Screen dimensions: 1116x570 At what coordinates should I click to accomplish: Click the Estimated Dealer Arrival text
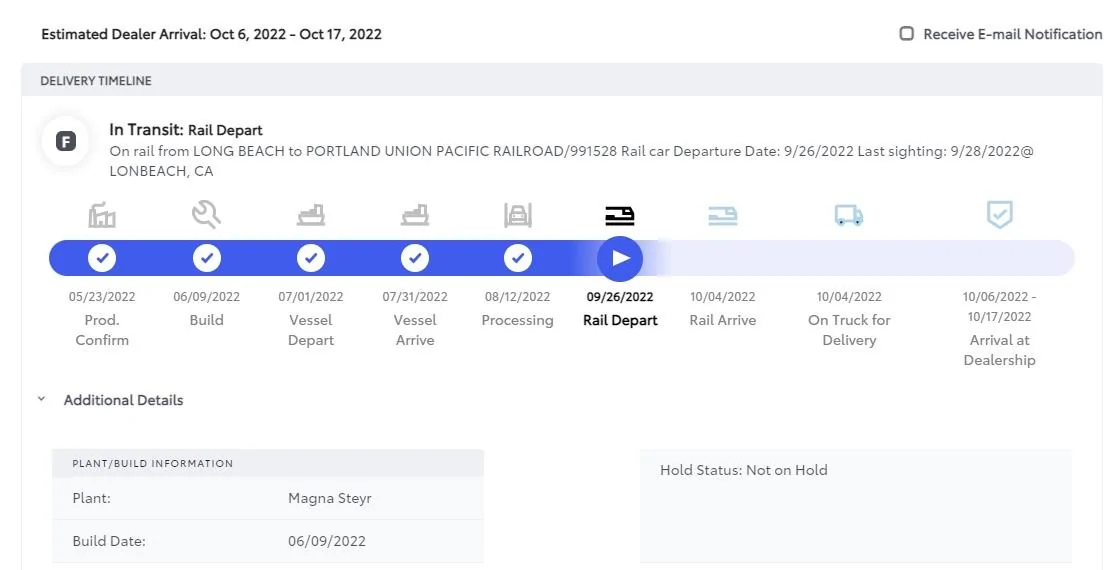[211, 34]
